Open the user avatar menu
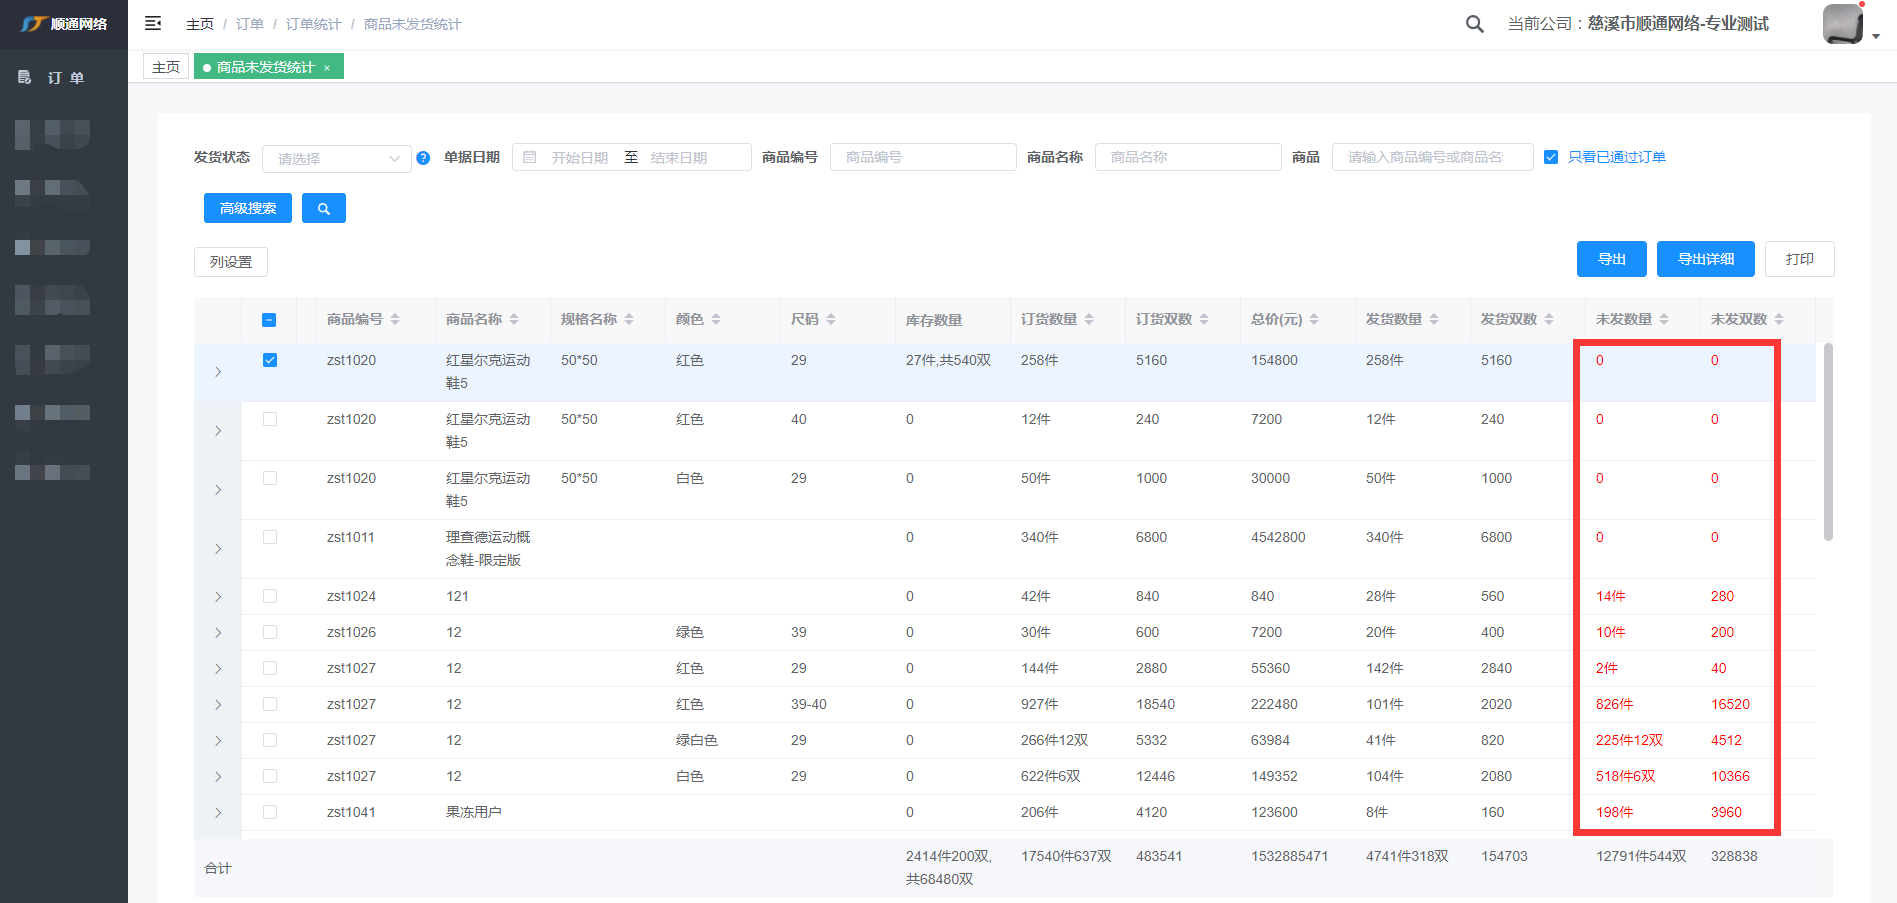 (1843, 24)
